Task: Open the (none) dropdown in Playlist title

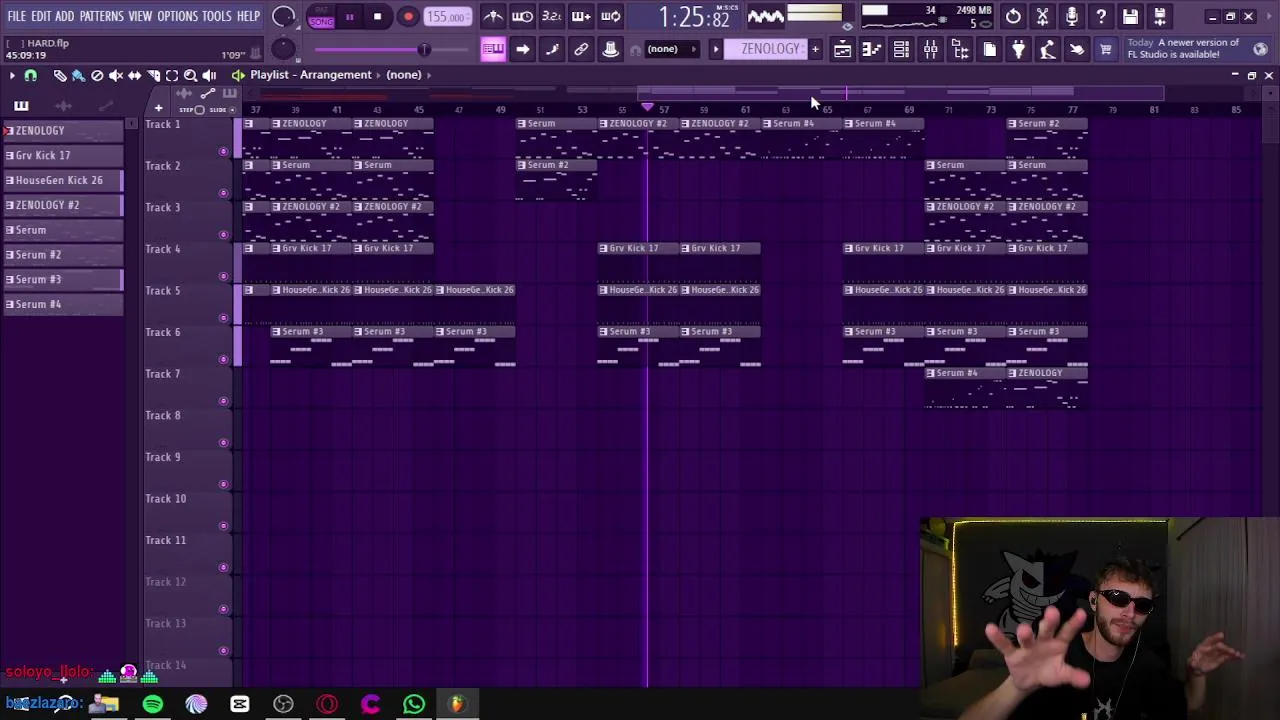Action: pos(404,75)
